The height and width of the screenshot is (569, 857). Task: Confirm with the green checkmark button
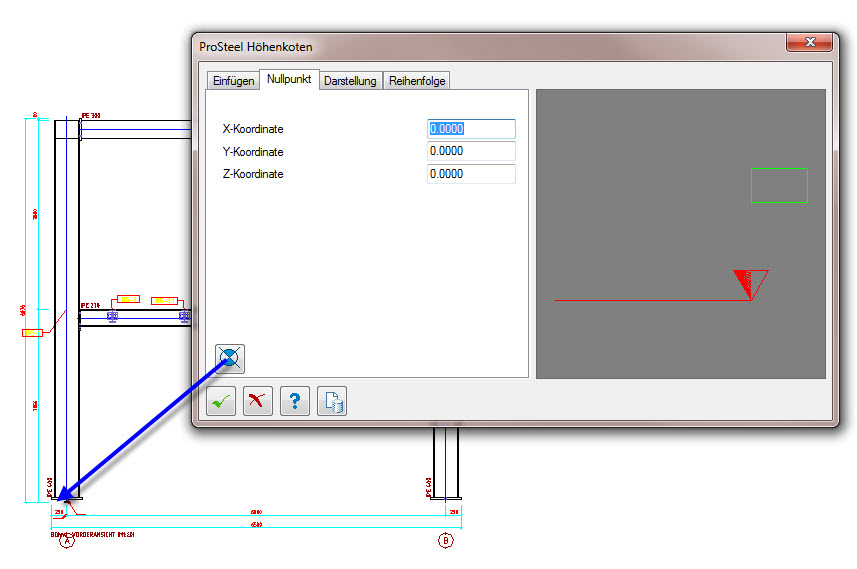tap(221, 401)
